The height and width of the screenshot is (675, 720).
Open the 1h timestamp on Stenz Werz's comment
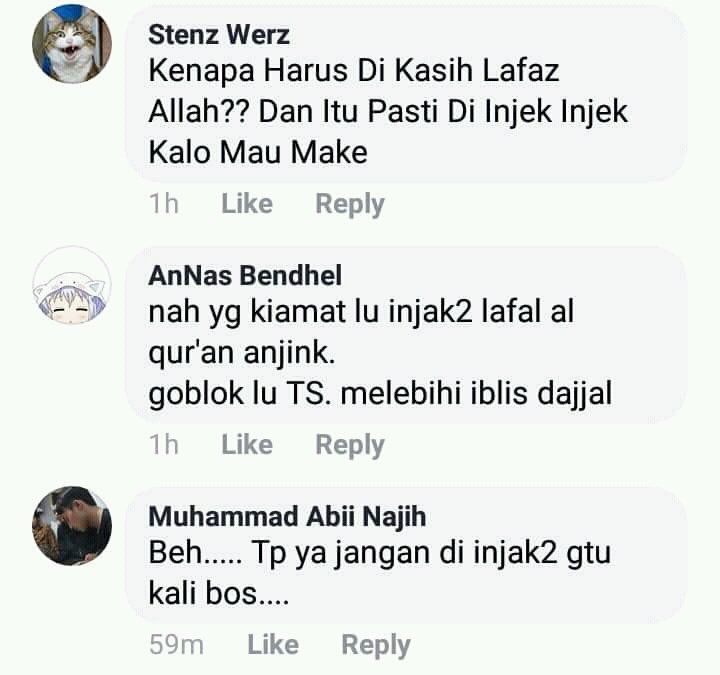164,203
